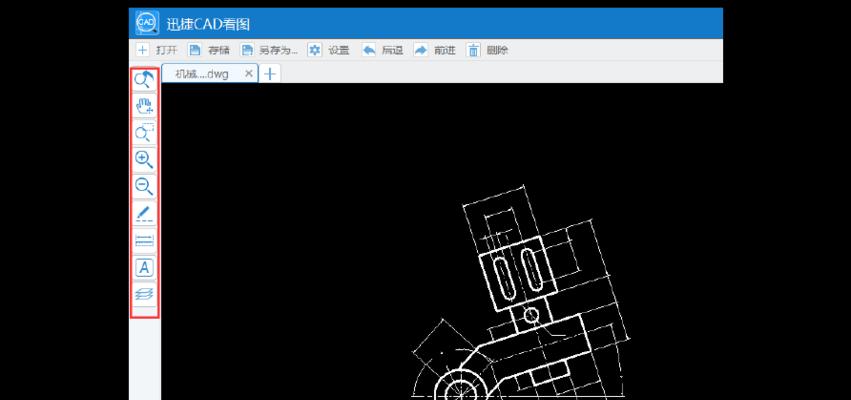Image resolution: width=851 pixels, height=400 pixels.
Task: Select the measure distance lines tool
Action: click(x=144, y=240)
